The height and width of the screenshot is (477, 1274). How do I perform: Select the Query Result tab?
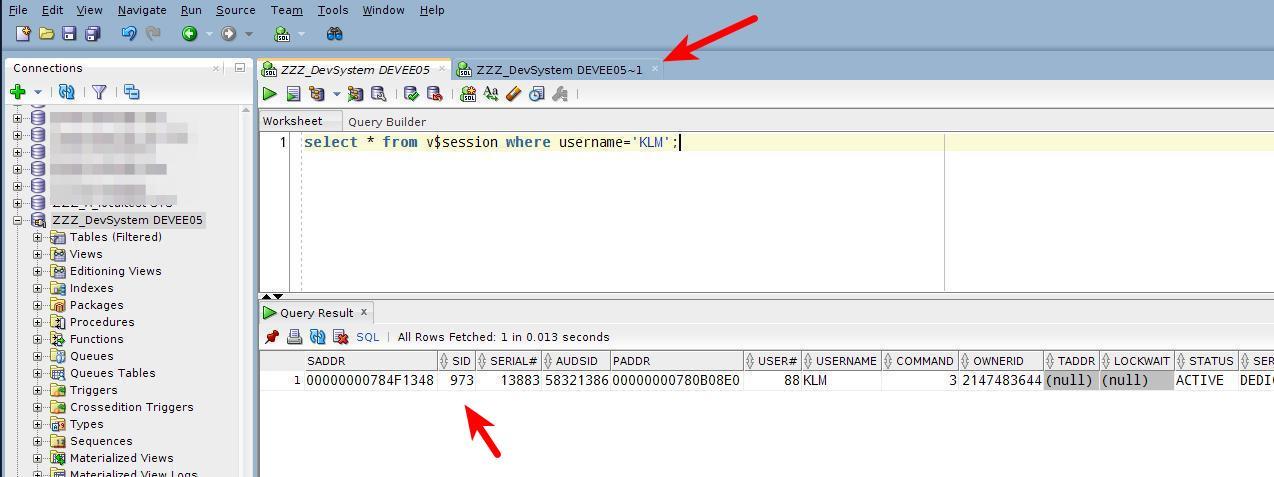pos(316,313)
